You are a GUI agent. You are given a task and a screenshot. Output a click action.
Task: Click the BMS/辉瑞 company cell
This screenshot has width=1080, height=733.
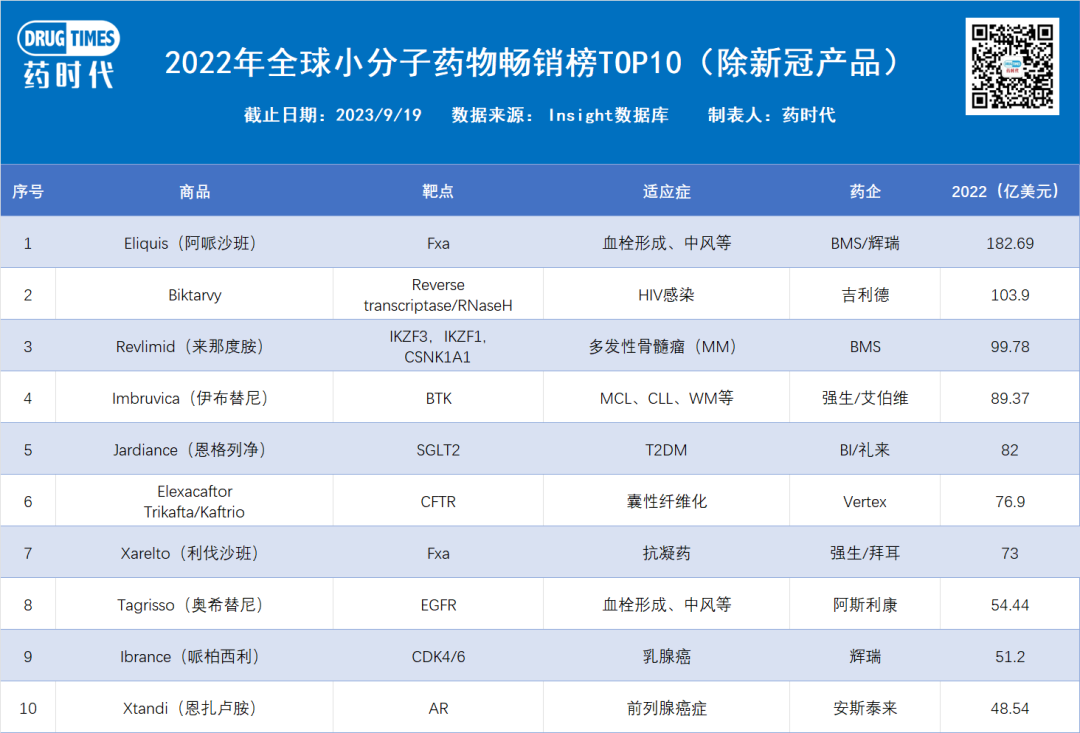(x=865, y=242)
